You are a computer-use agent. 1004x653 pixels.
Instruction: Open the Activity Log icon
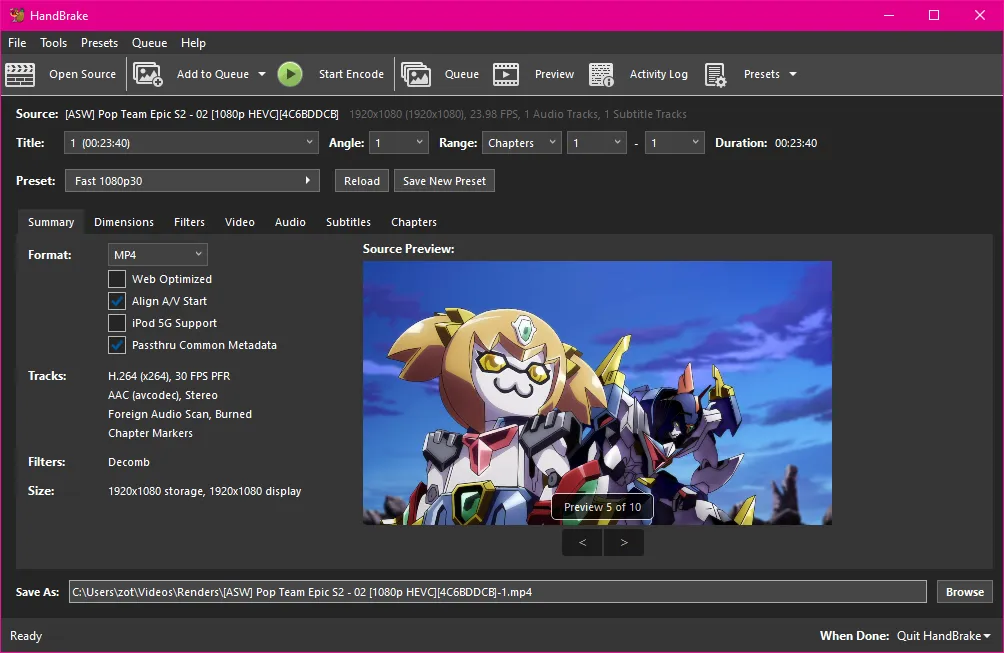click(x=601, y=74)
